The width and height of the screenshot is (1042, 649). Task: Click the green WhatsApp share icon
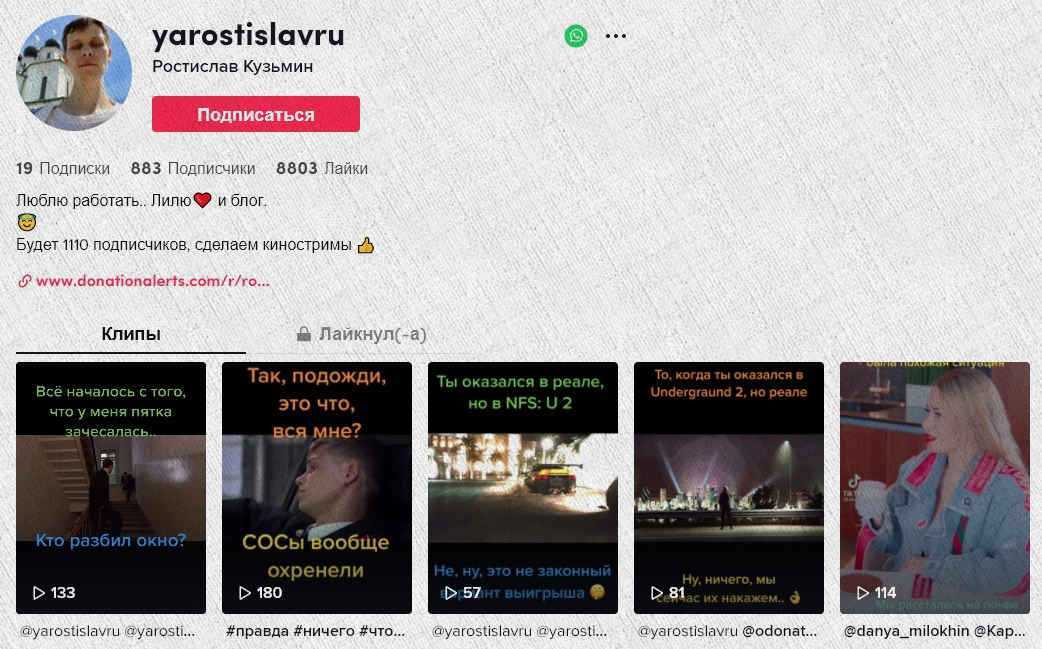click(x=575, y=36)
